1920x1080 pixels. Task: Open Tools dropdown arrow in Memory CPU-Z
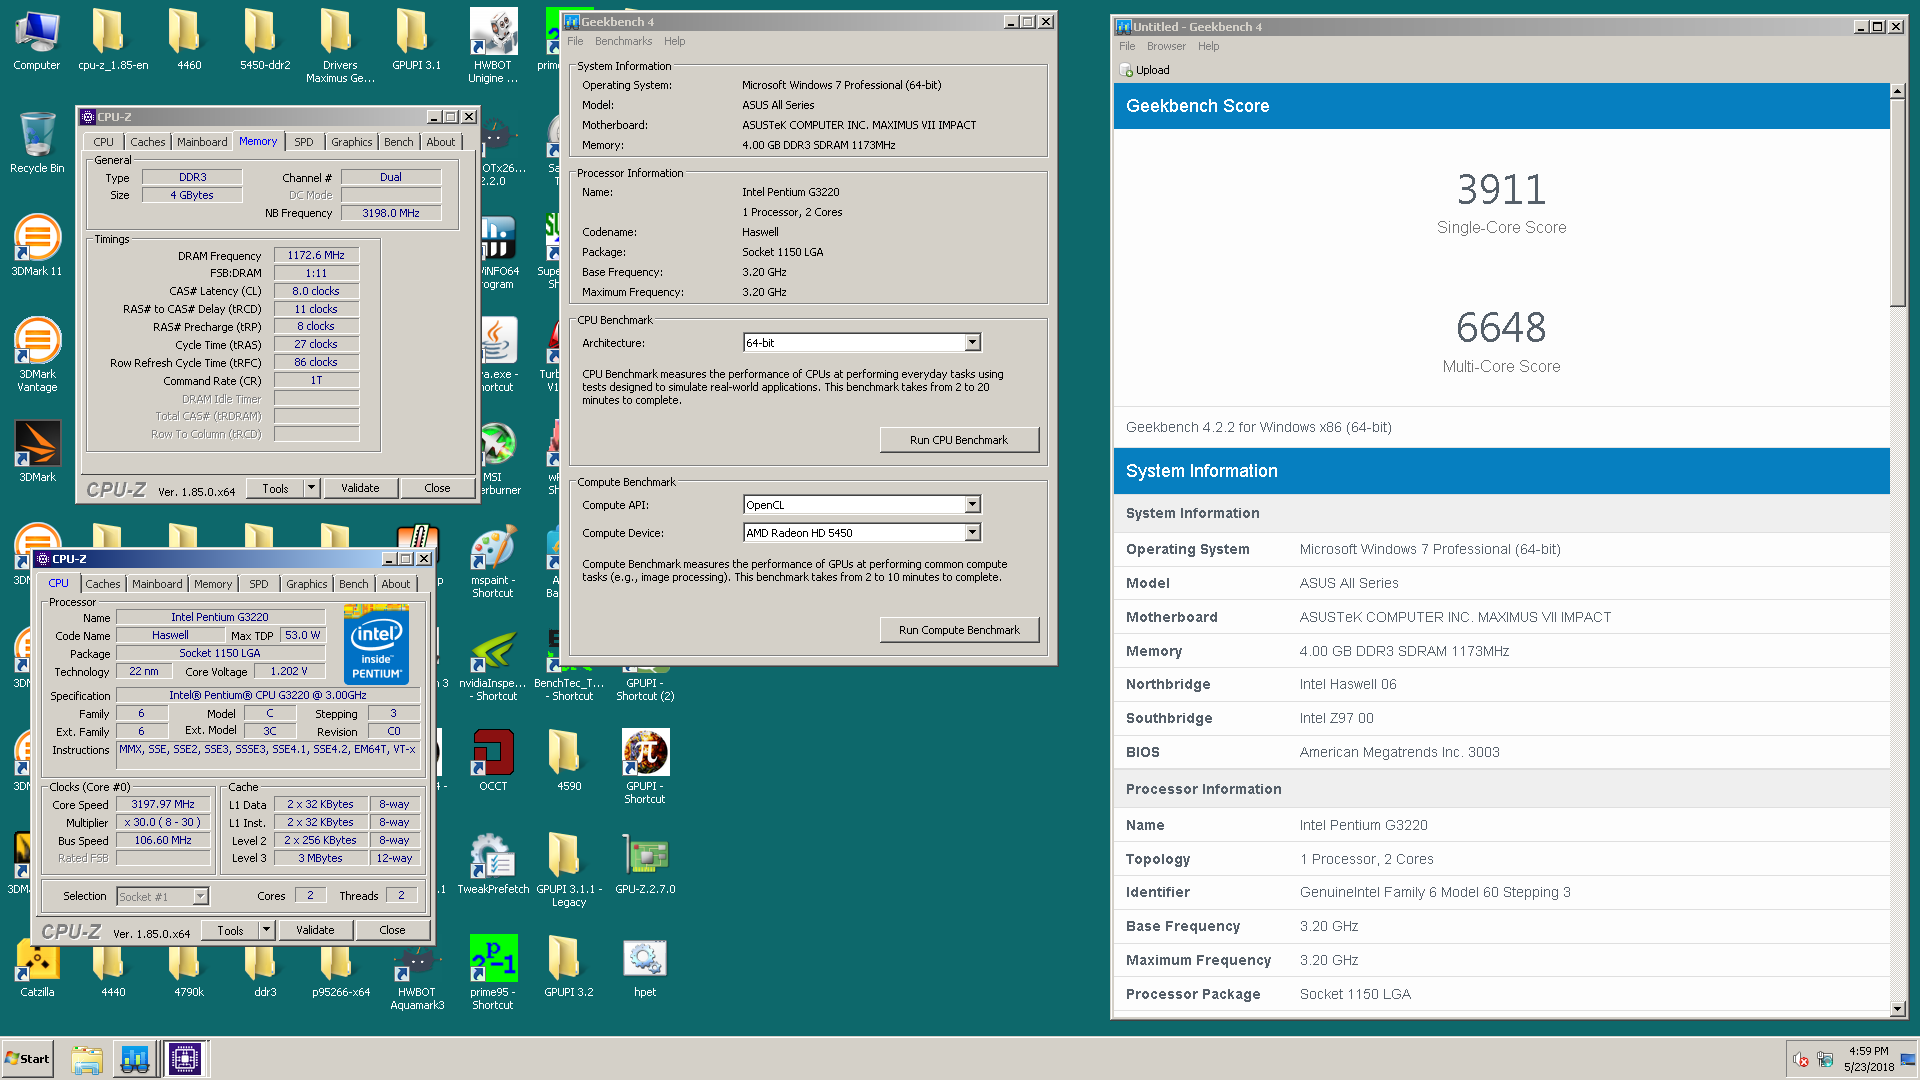312,488
